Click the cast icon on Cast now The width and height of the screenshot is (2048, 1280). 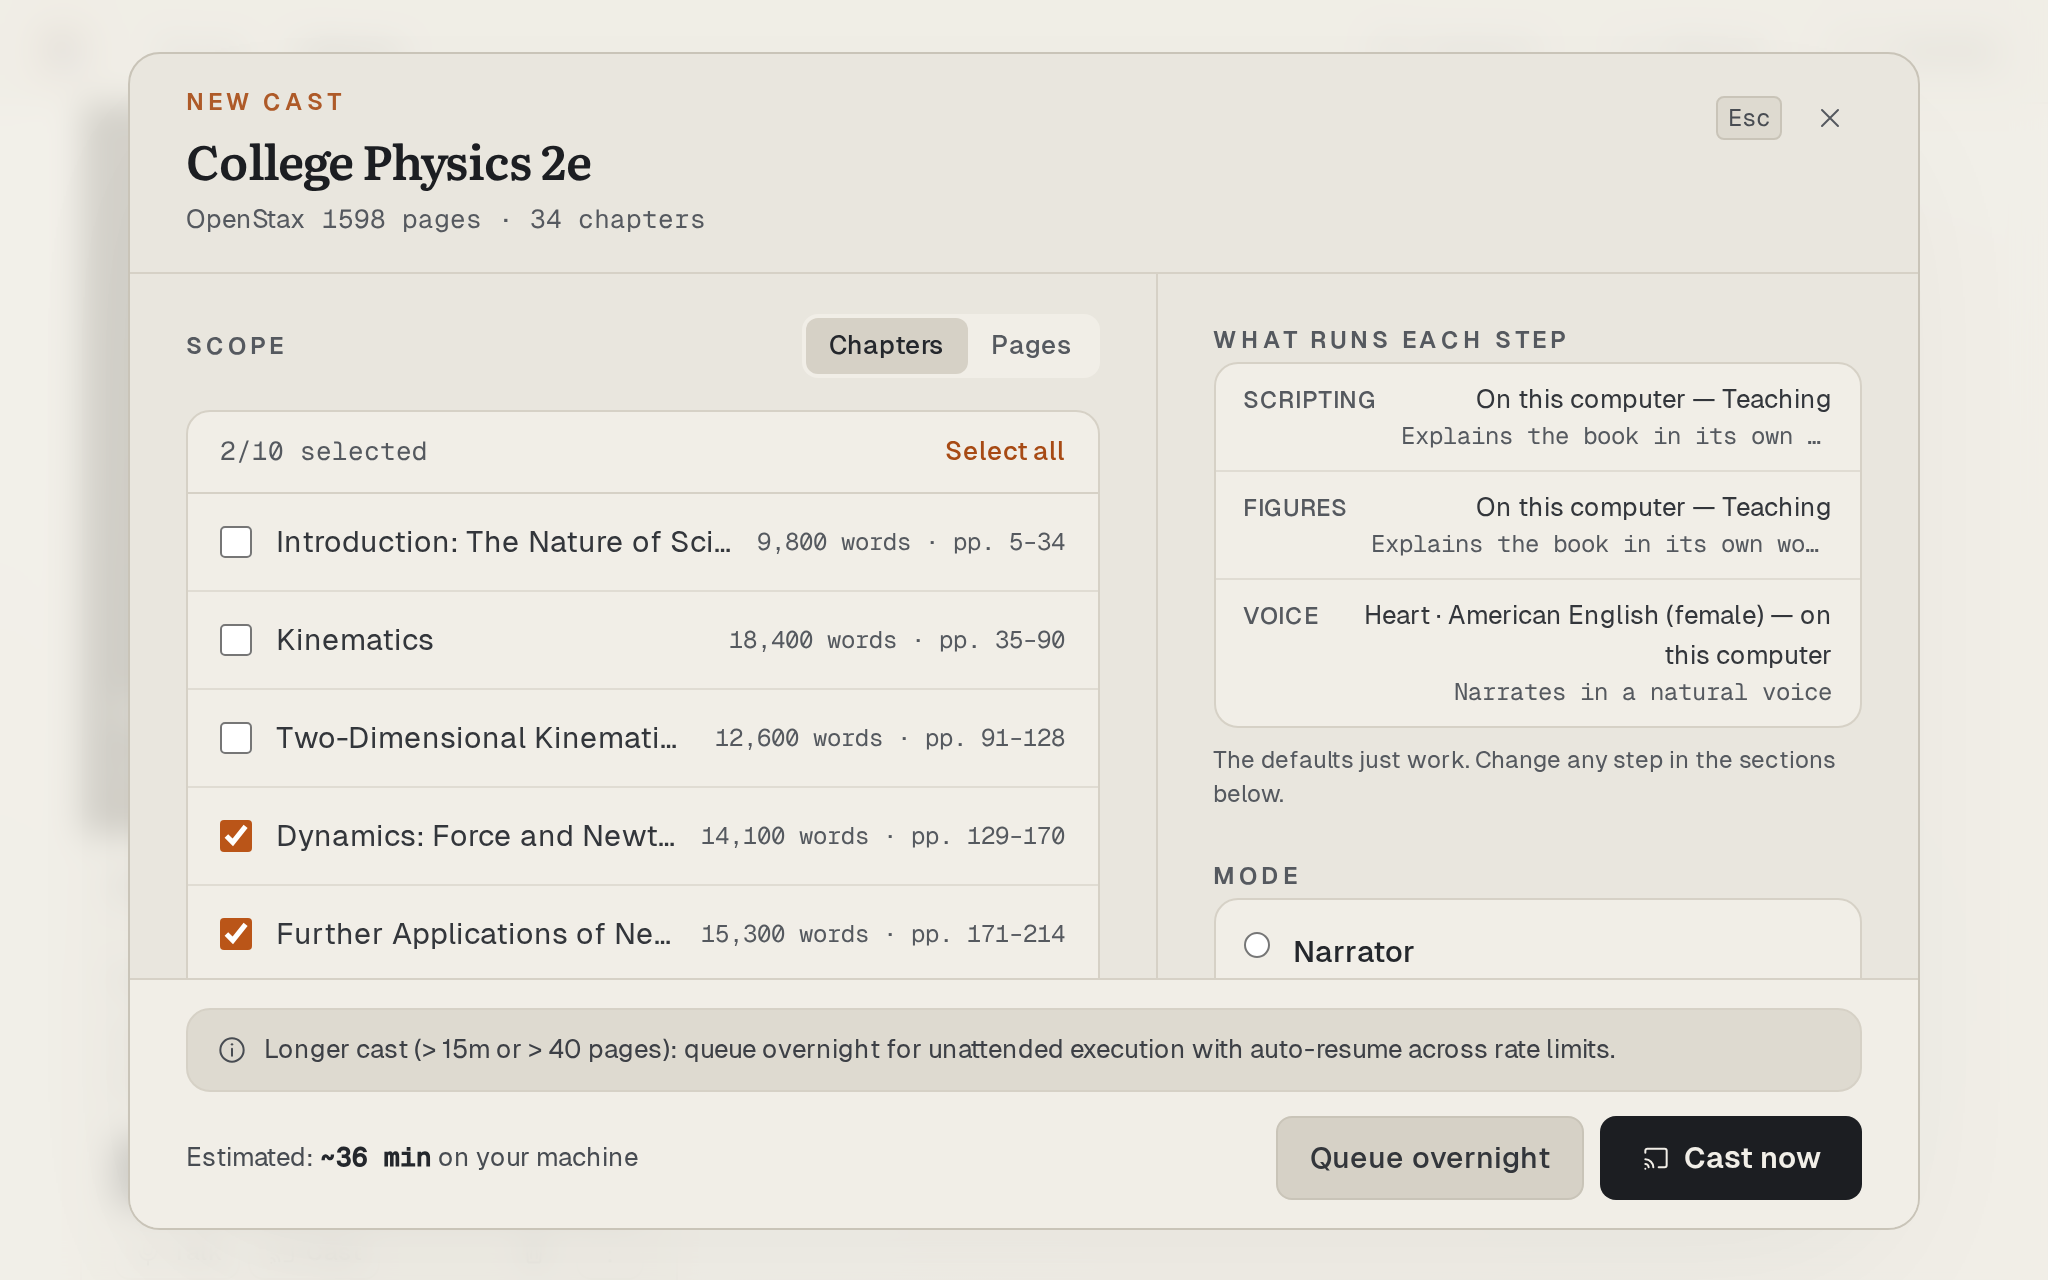click(x=1655, y=1158)
